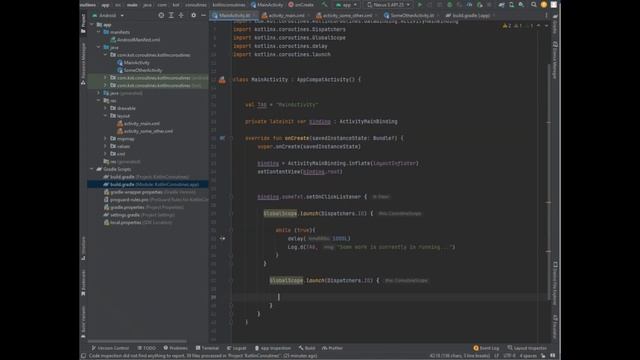Click the Sync Project with Gradle icon
Screen dimensions: 640x360
[502, 5]
